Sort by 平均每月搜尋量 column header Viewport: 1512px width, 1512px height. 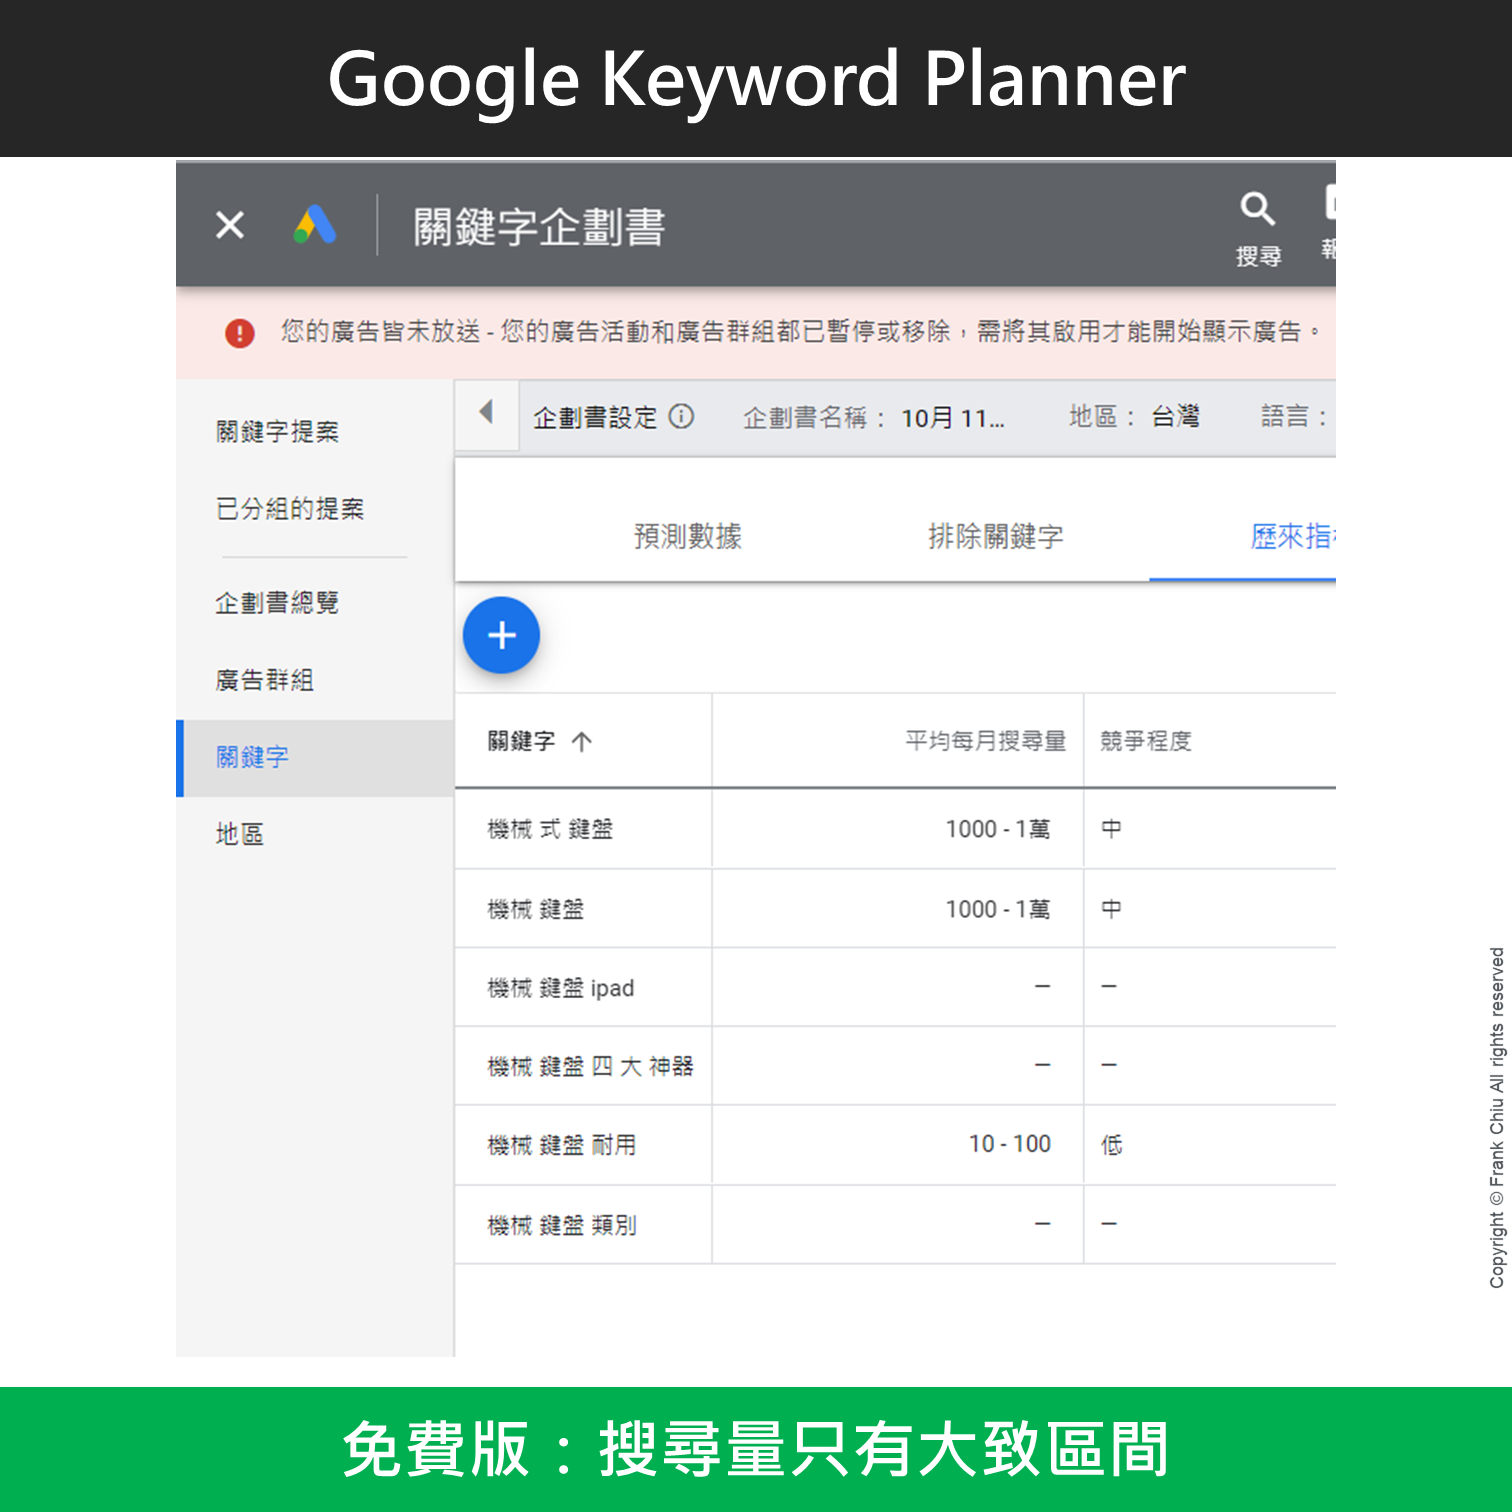(x=985, y=741)
